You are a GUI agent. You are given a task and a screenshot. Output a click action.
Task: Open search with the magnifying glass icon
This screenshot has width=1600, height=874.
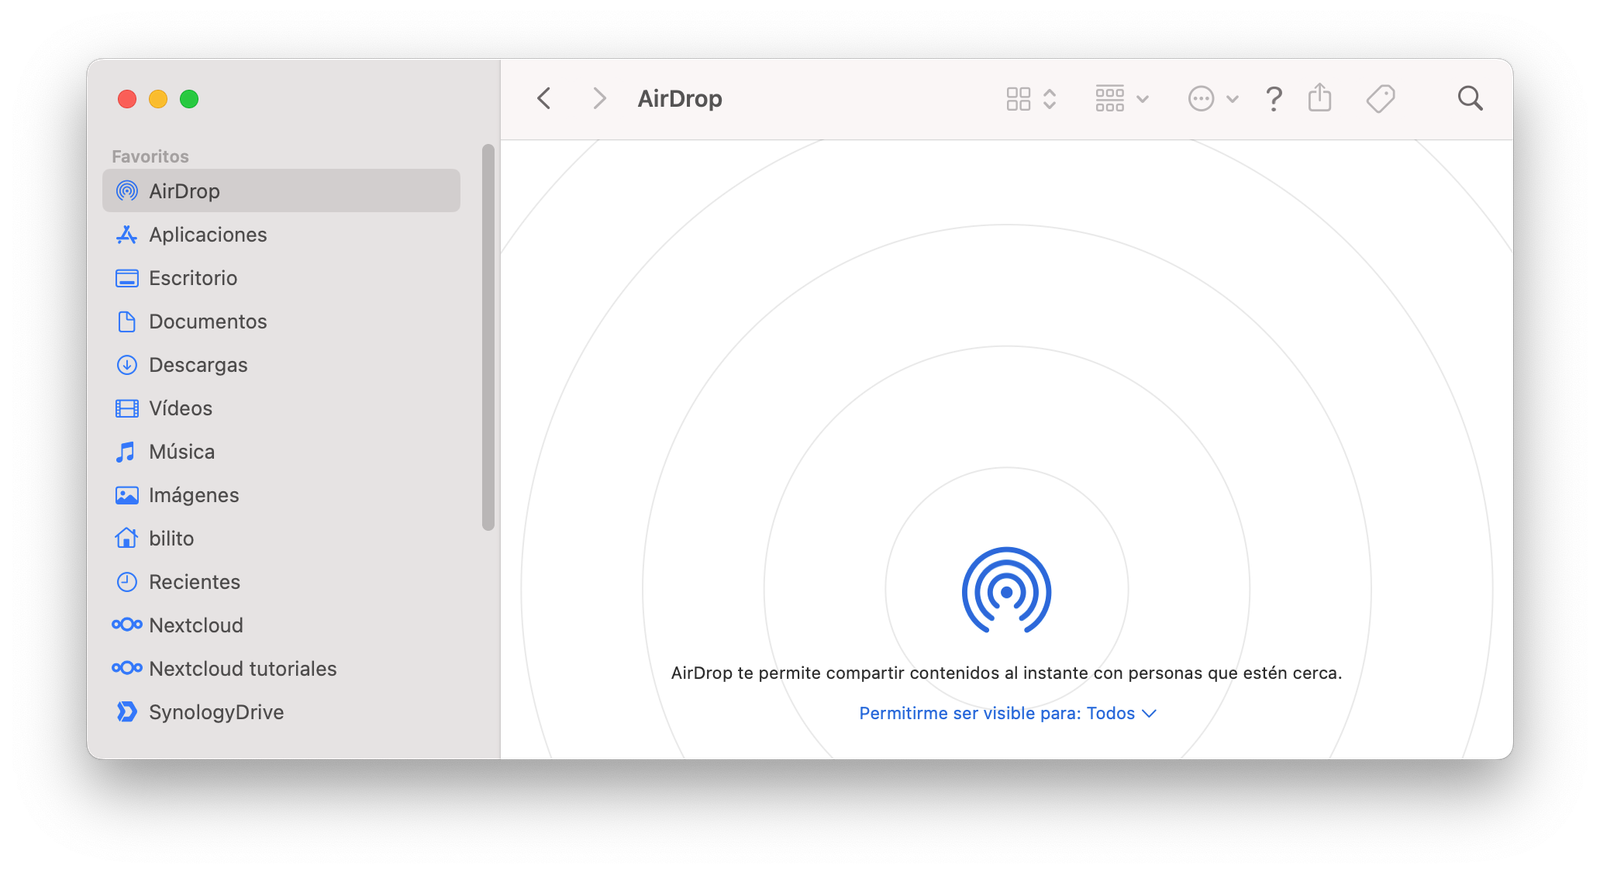click(x=1469, y=98)
